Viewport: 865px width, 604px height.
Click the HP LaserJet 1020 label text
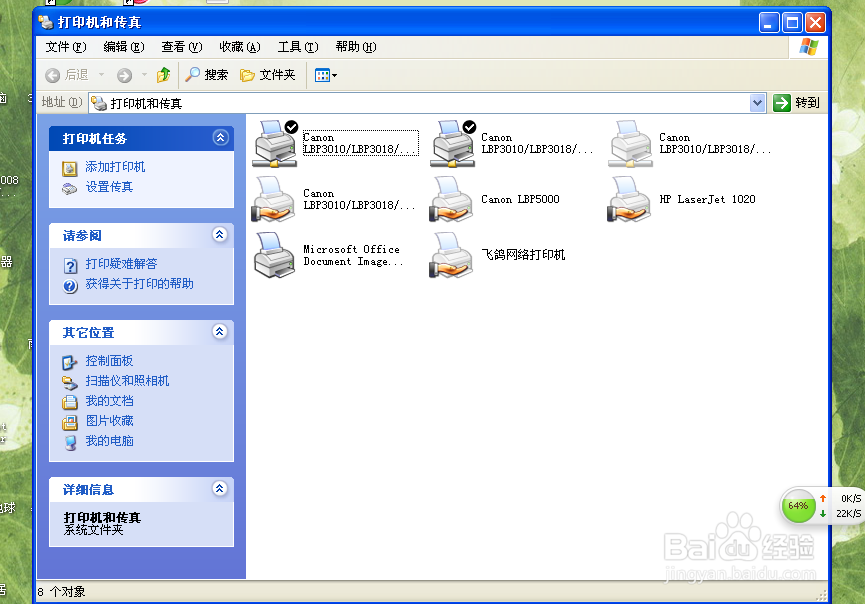click(x=707, y=199)
